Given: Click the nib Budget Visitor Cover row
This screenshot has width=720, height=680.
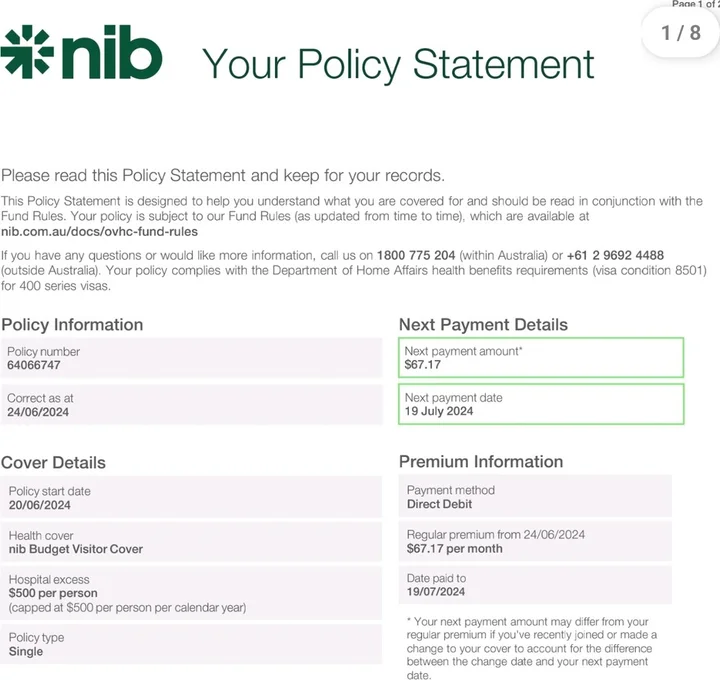Looking at the screenshot, I should click(191, 542).
